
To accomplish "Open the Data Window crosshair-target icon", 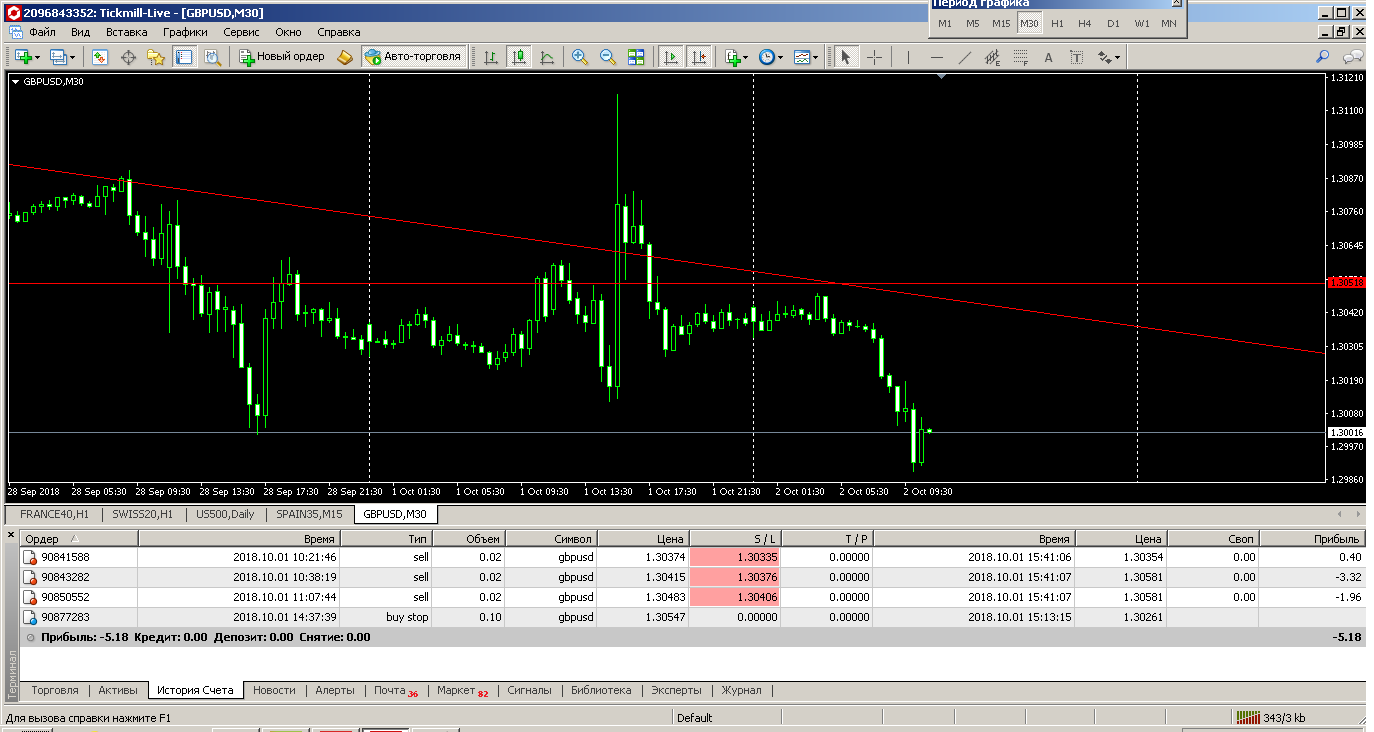I will point(128,57).
